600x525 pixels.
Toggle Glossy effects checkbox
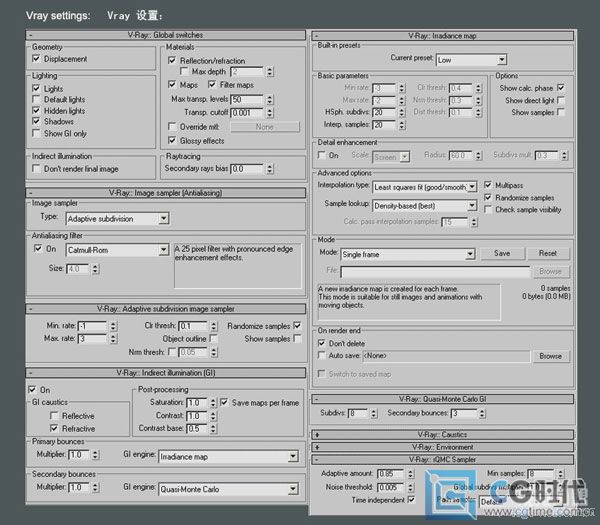172,140
